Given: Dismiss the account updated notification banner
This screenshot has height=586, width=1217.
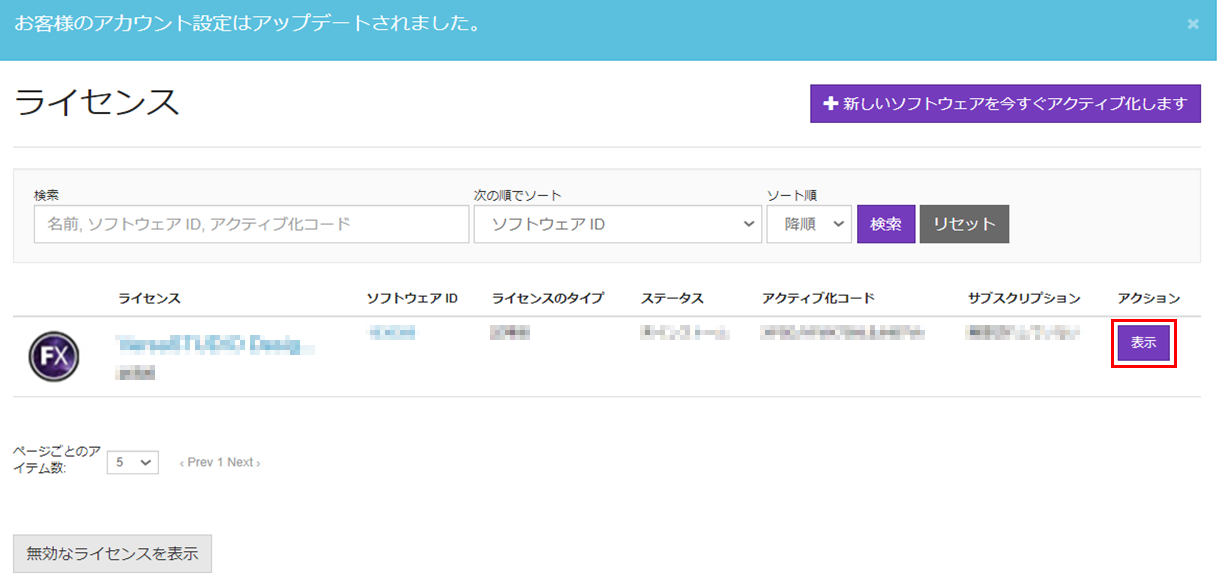Looking at the screenshot, I should 1192,24.
